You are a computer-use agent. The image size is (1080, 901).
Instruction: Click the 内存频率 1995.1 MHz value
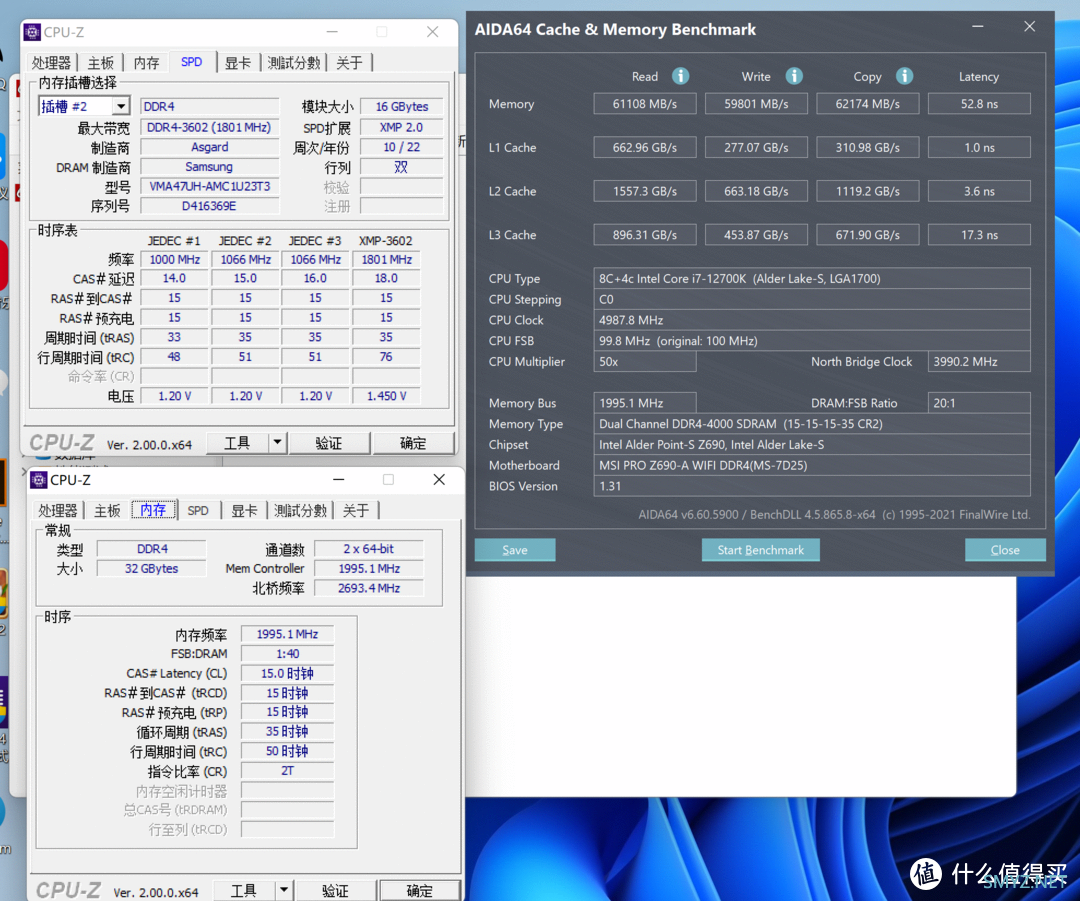[287, 634]
